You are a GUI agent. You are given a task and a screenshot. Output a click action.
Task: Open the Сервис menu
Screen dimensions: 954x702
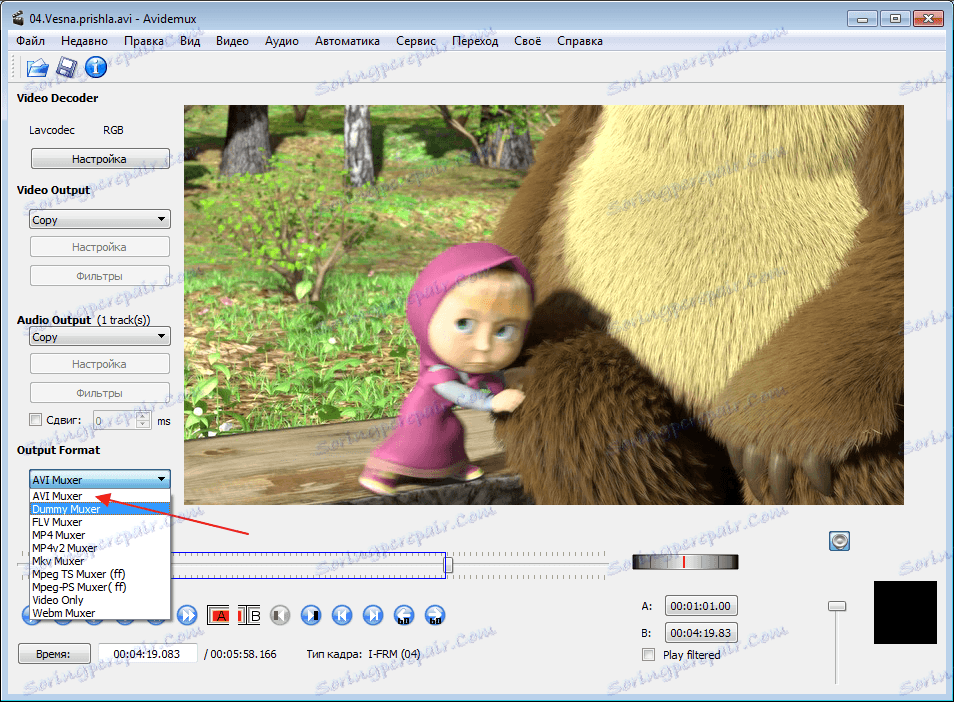416,41
